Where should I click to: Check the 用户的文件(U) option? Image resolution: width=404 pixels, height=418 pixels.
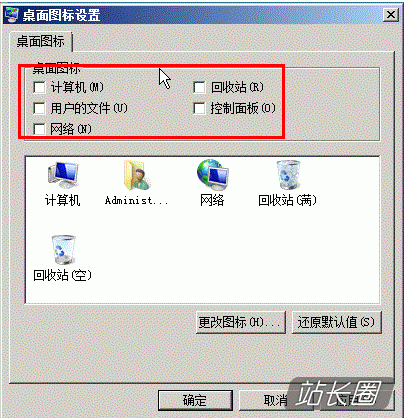(x=39, y=108)
